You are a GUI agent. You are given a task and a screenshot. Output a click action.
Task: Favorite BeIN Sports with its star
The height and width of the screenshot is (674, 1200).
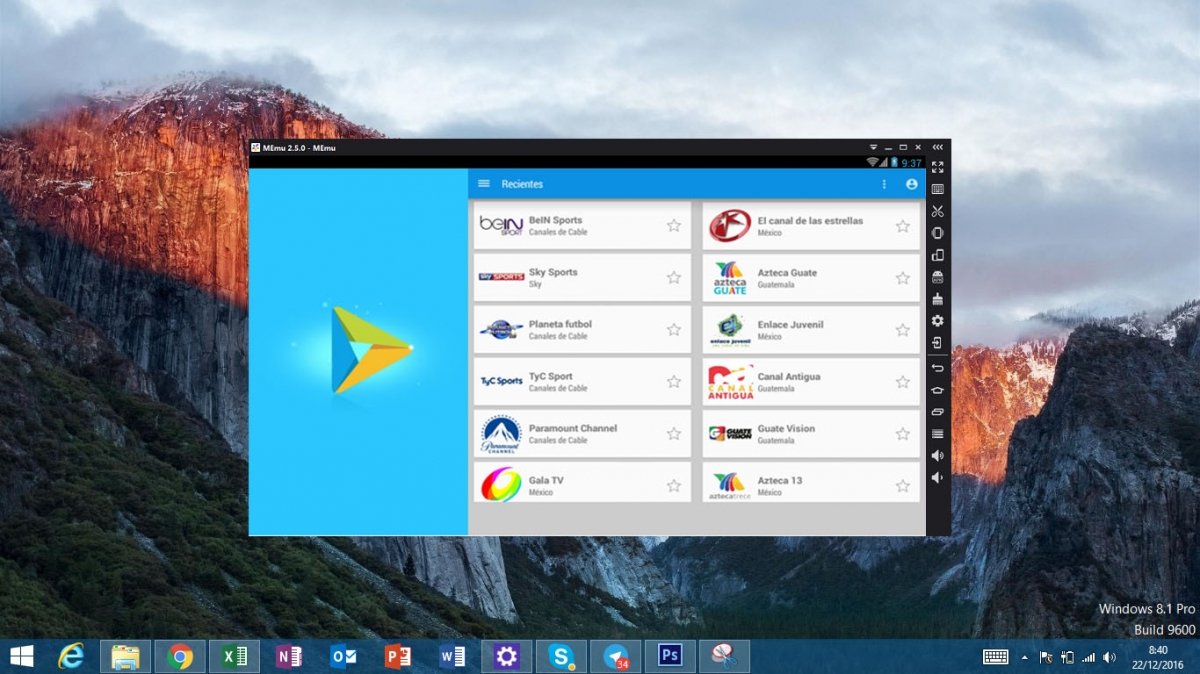674,226
